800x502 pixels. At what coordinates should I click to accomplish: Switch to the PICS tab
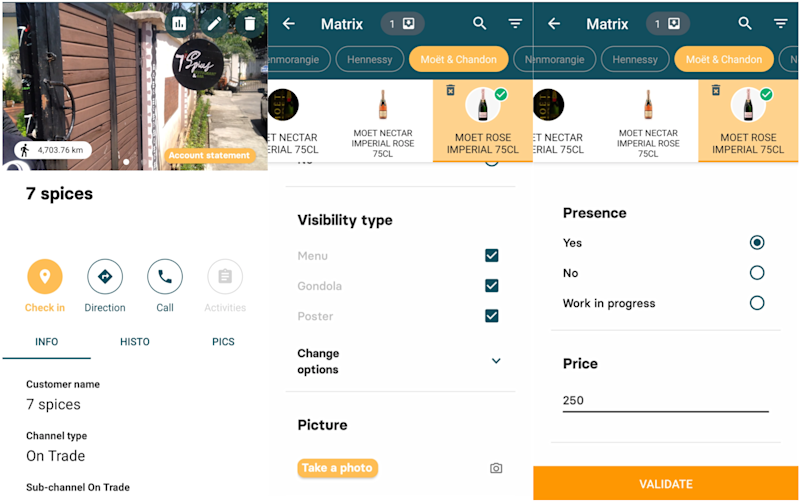[x=223, y=342]
